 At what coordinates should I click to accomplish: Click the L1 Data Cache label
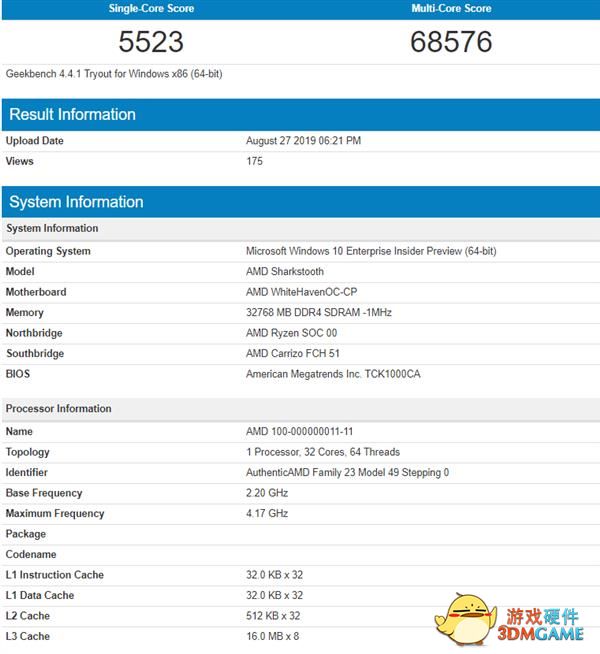coord(40,595)
